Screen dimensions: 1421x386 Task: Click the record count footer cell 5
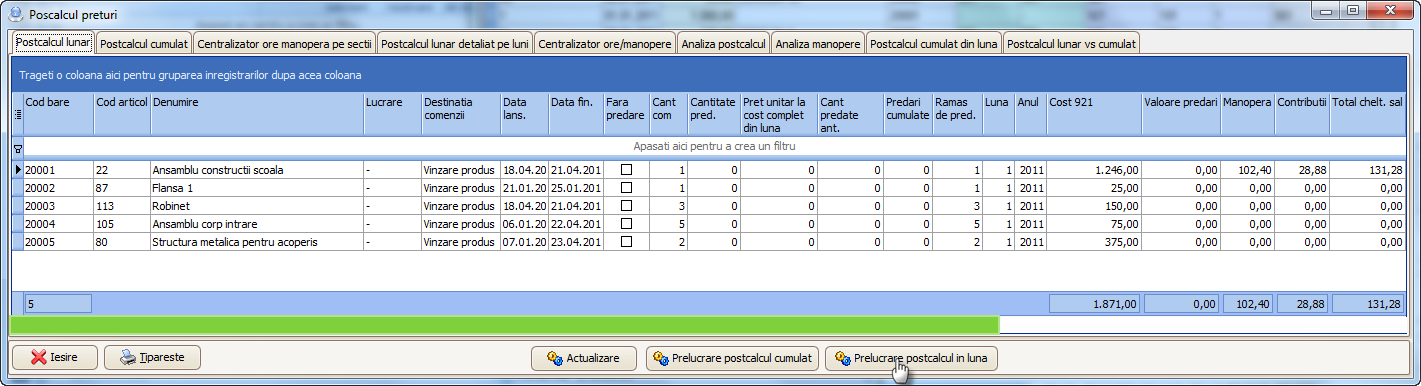pyautogui.click(x=58, y=303)
